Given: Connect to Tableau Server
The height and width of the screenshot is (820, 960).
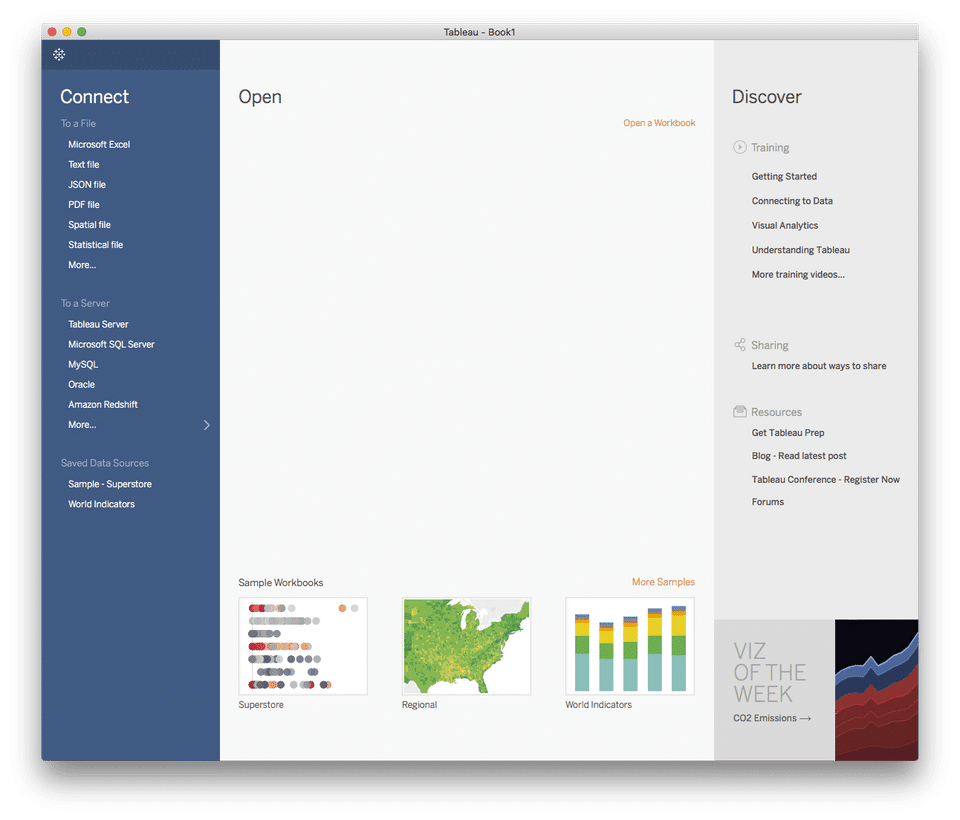Looking at the screenshot, I should click(98, 325).
